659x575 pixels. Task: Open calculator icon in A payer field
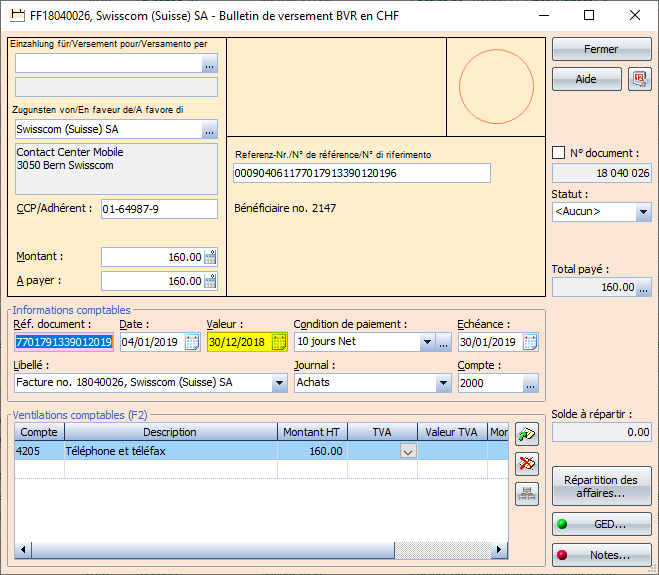click(x=210, y=281)
